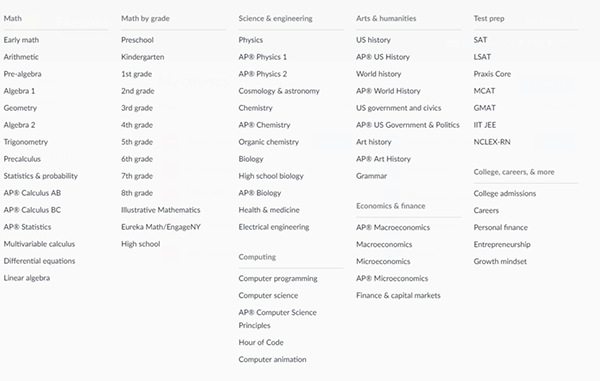Open the Grammar course link
Viewport: 600px width, 381px height.
point(371,176)
